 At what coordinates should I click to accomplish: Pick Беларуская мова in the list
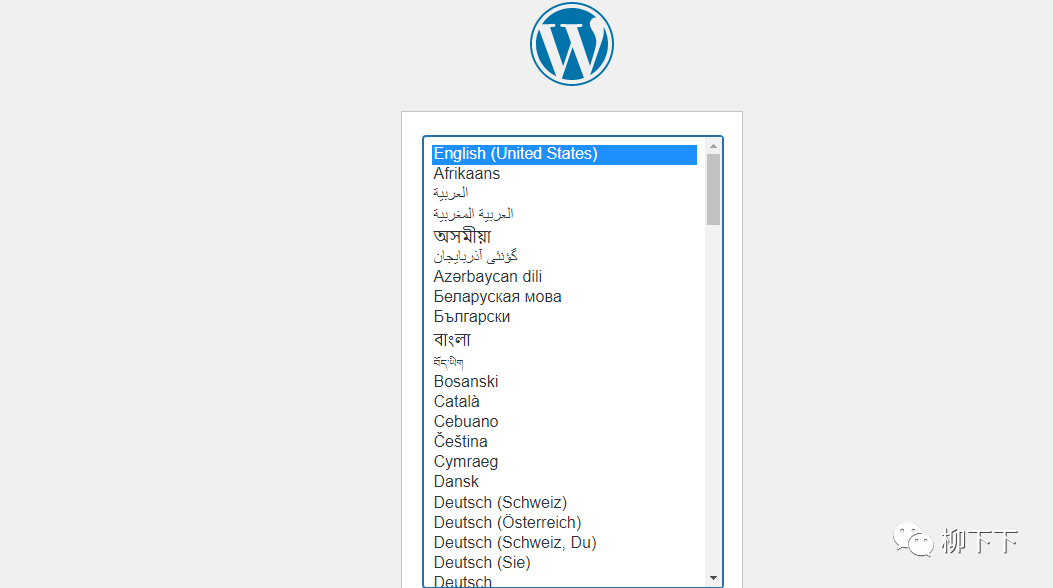(497, 297)
